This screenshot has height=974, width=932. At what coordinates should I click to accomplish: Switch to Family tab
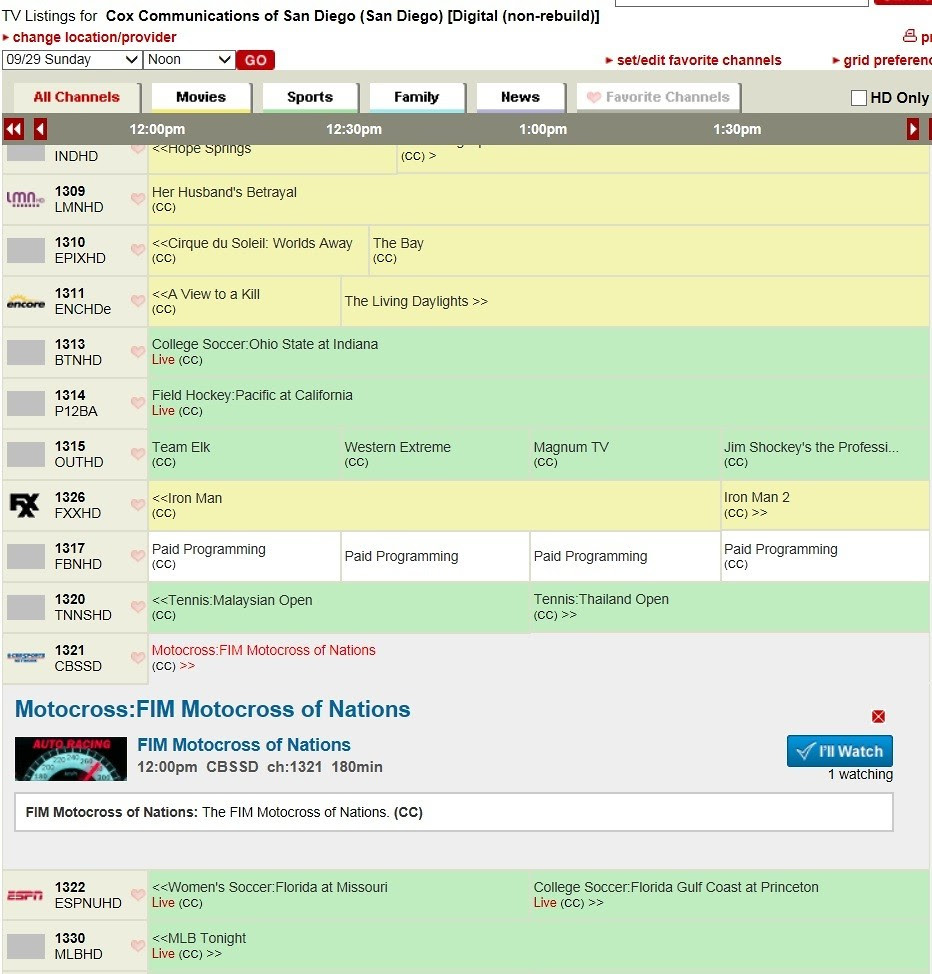pos(416,97)
